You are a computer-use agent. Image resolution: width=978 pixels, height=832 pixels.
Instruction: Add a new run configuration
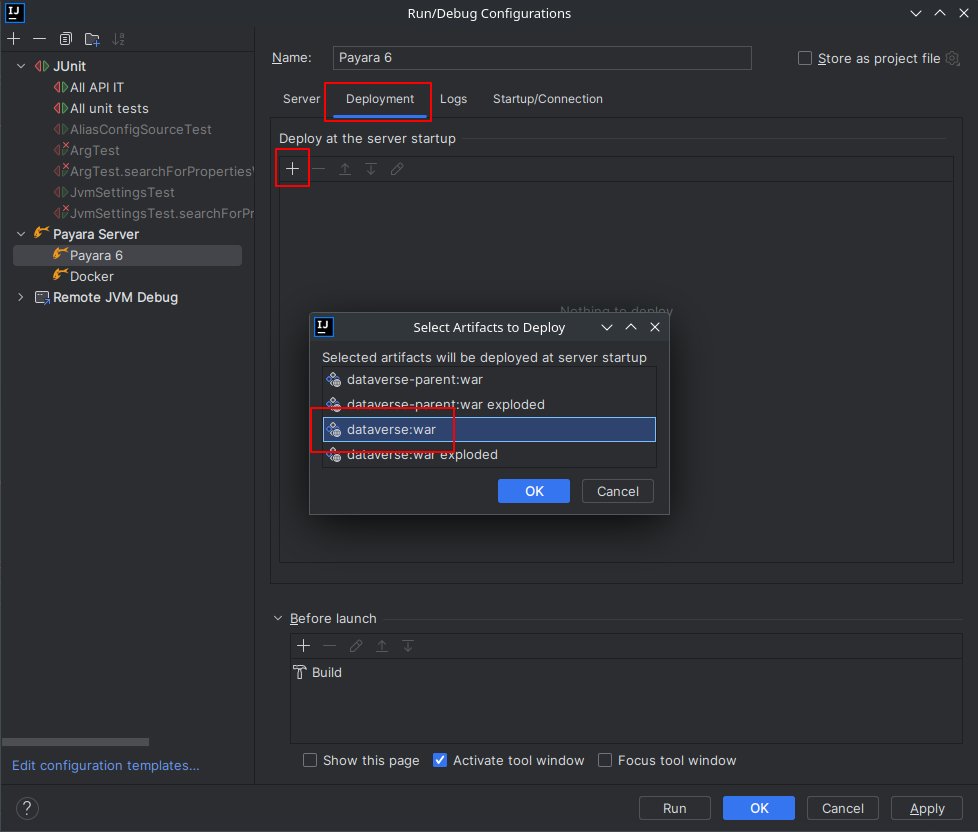[x=13, y=38]
